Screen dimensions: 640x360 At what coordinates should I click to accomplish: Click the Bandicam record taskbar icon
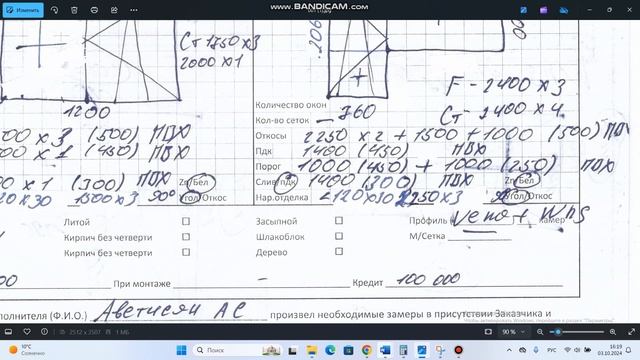coord(458,350)
